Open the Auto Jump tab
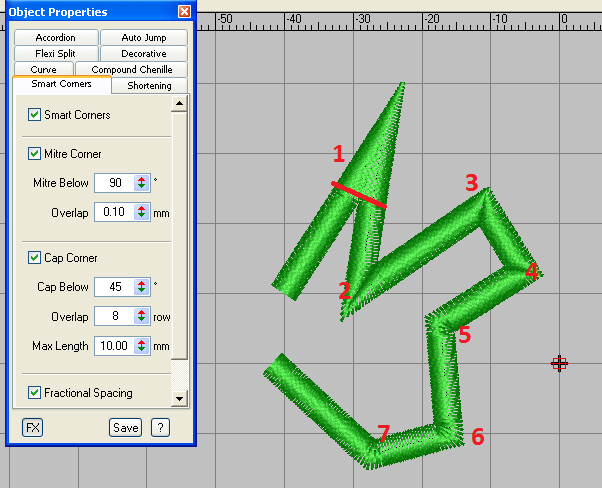 [x=144, y=38]
